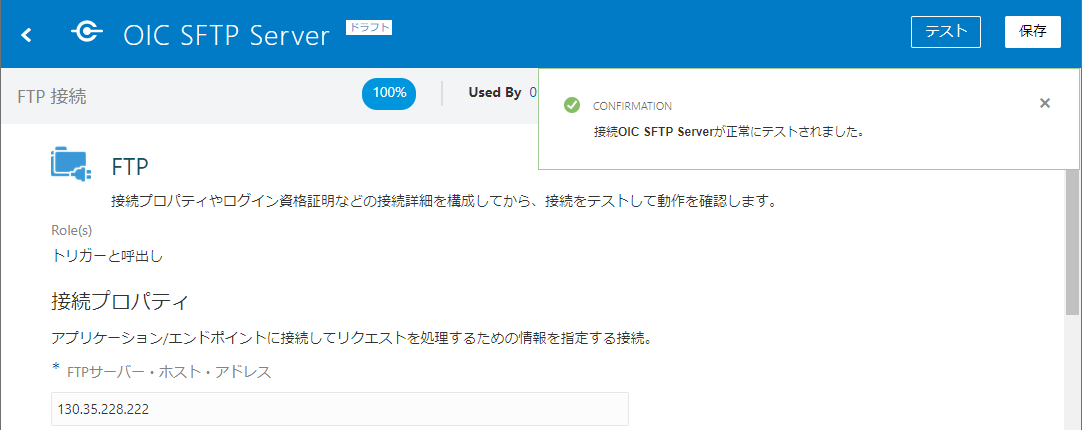Click the FTP 接続 label
This screenshot has width=1082, height=430.
click(x=52, y=96)
